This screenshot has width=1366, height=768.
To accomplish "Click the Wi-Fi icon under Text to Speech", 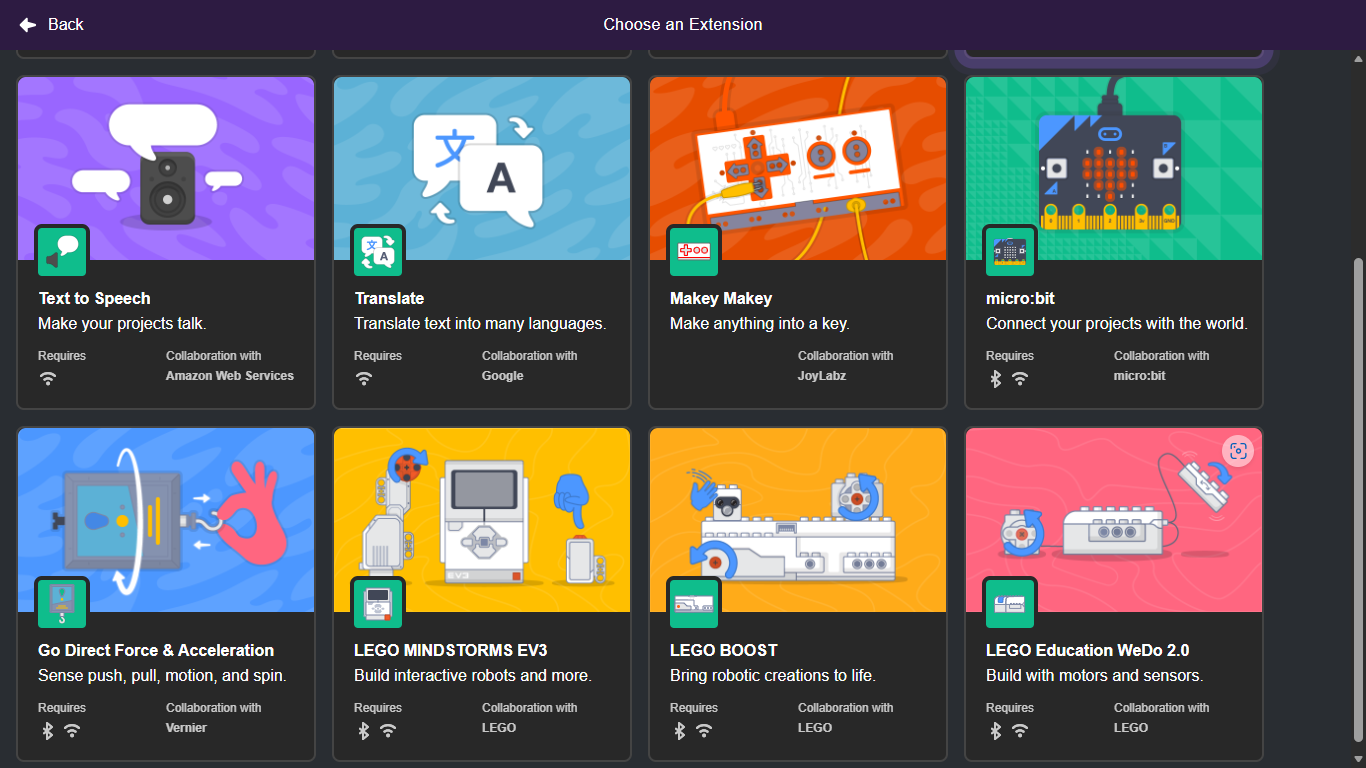I will click(48, 379).
